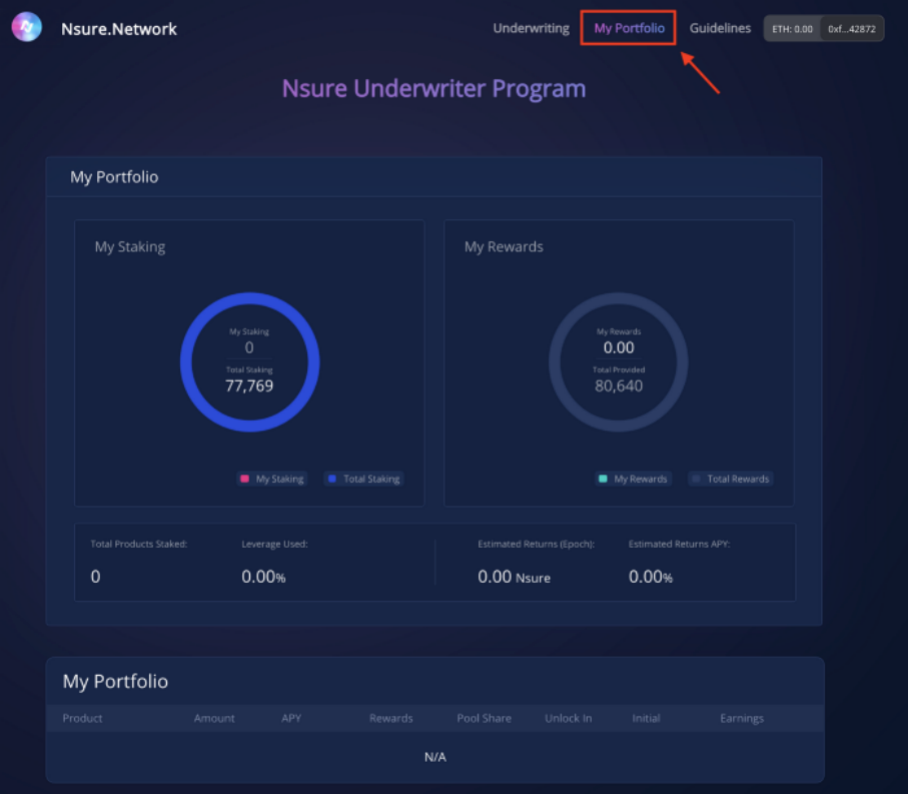The height and width of the screenshot is (794, 908).
Task: Click the 0.00 My Rewards value in the chart
Action: point(618,347)
